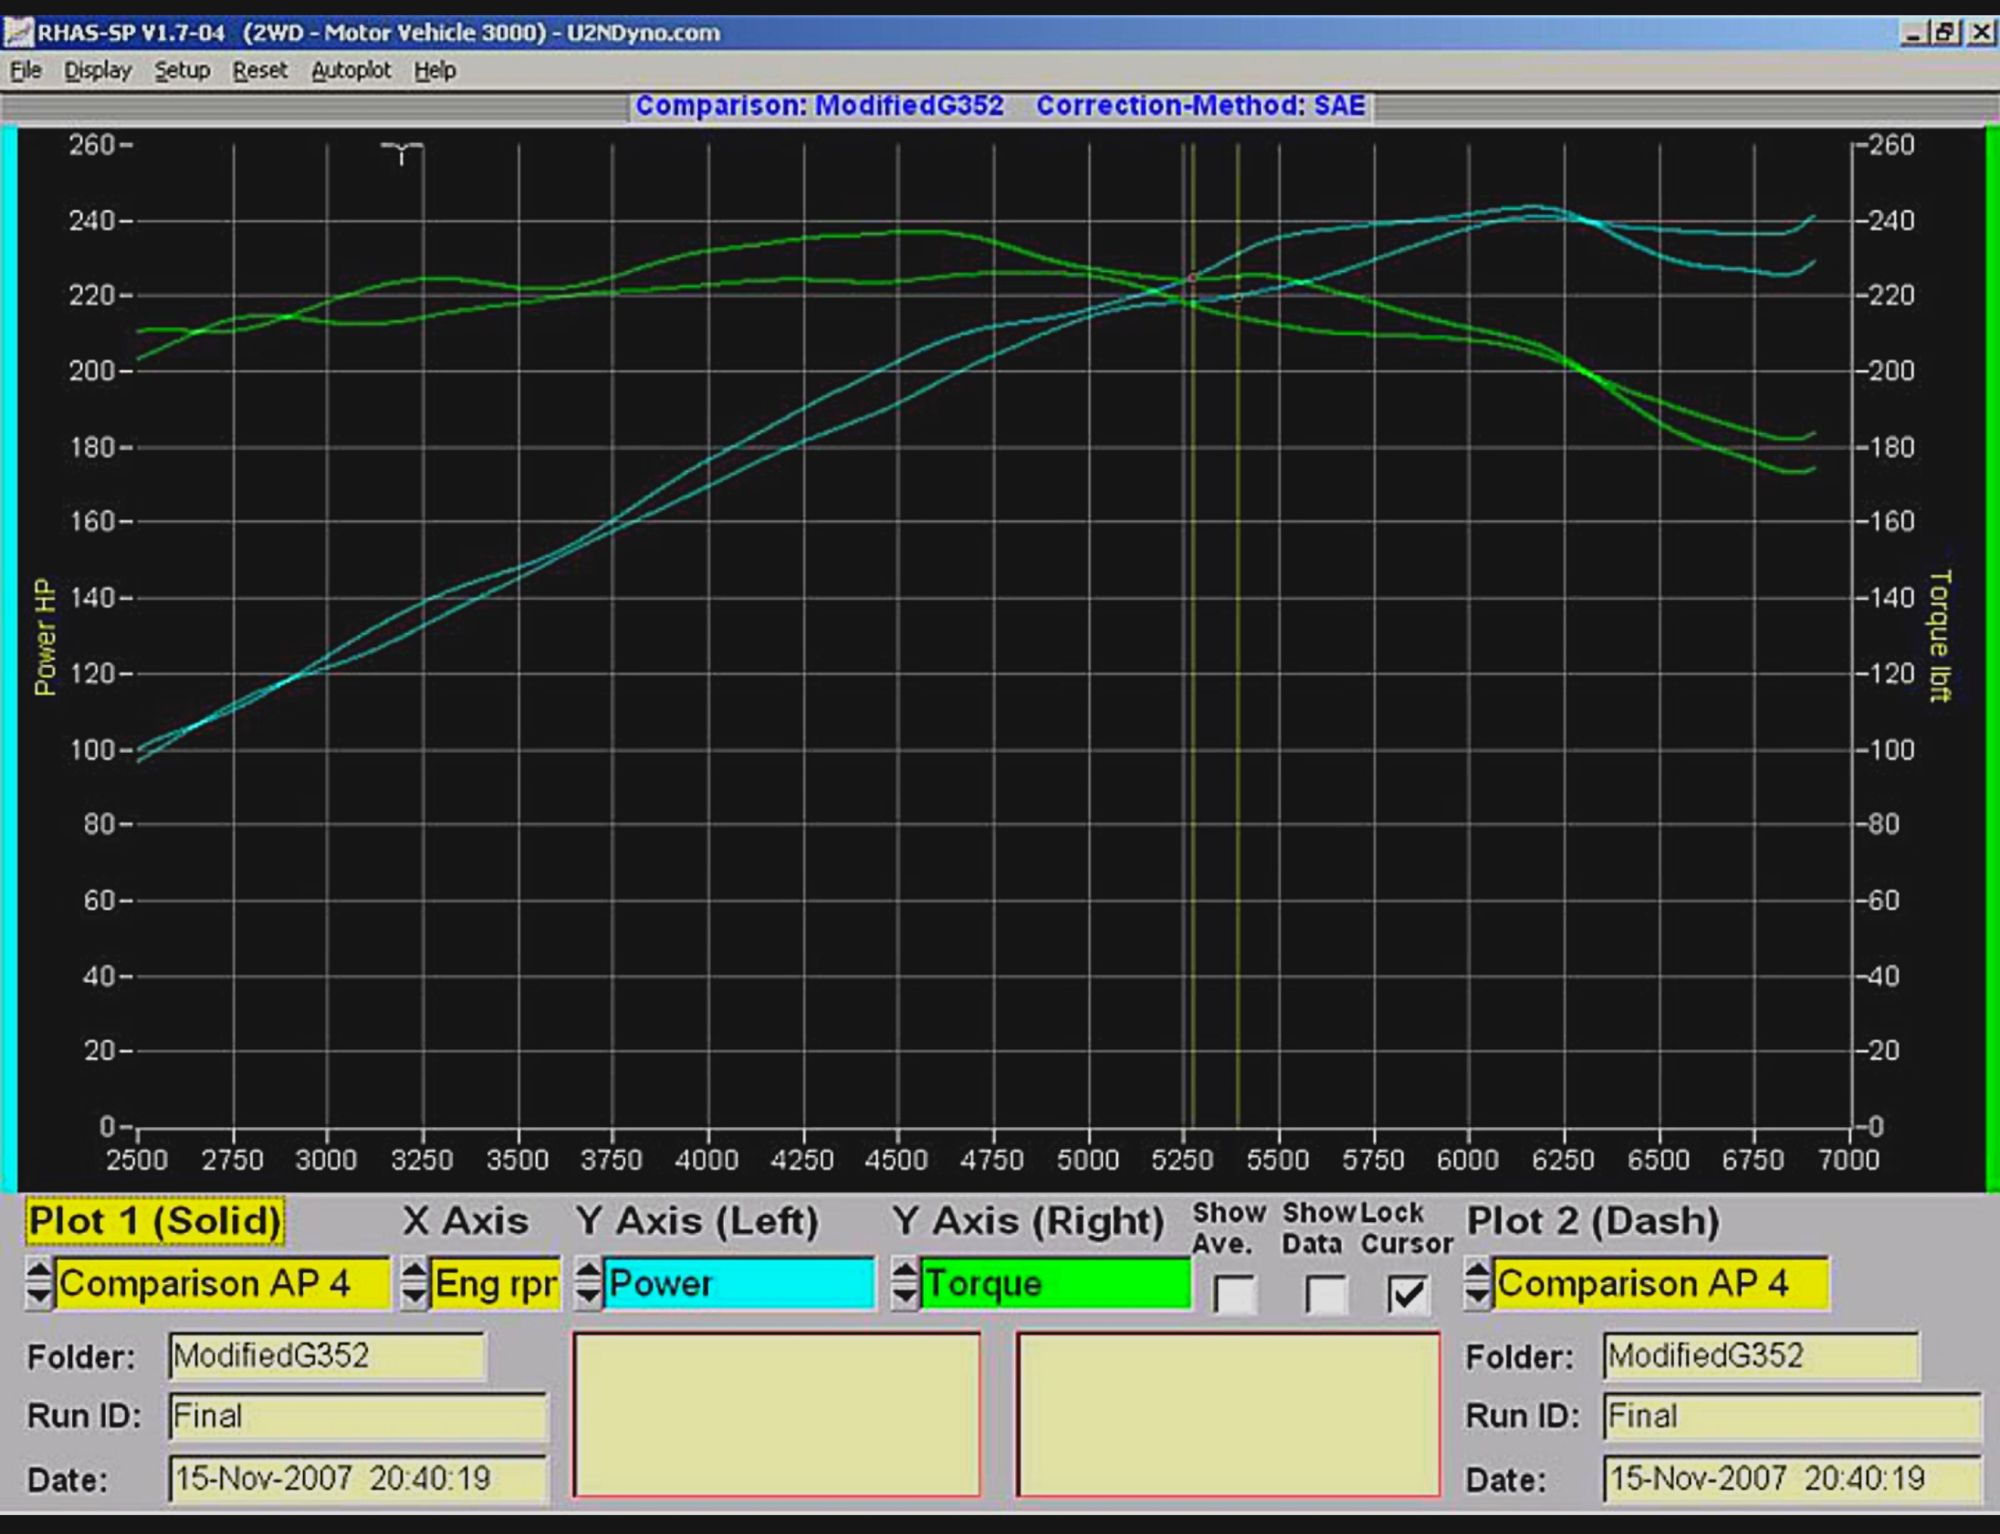The height and width of the screenshot is (1534, 2000).
Task: Step the Plot 2 Comparison AP 4 selector
Action: click(1477, 1283)
